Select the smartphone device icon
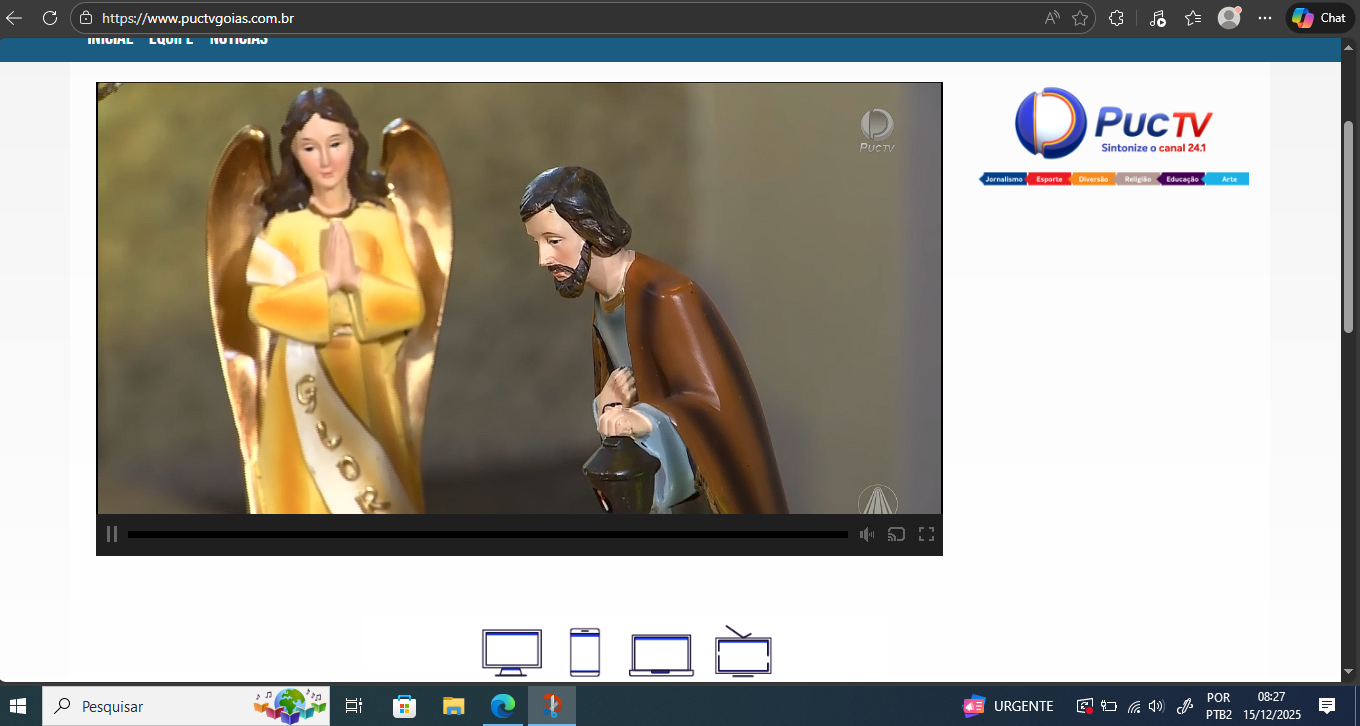This screenshot has height=726, width=1360. [x=585, y=652]
